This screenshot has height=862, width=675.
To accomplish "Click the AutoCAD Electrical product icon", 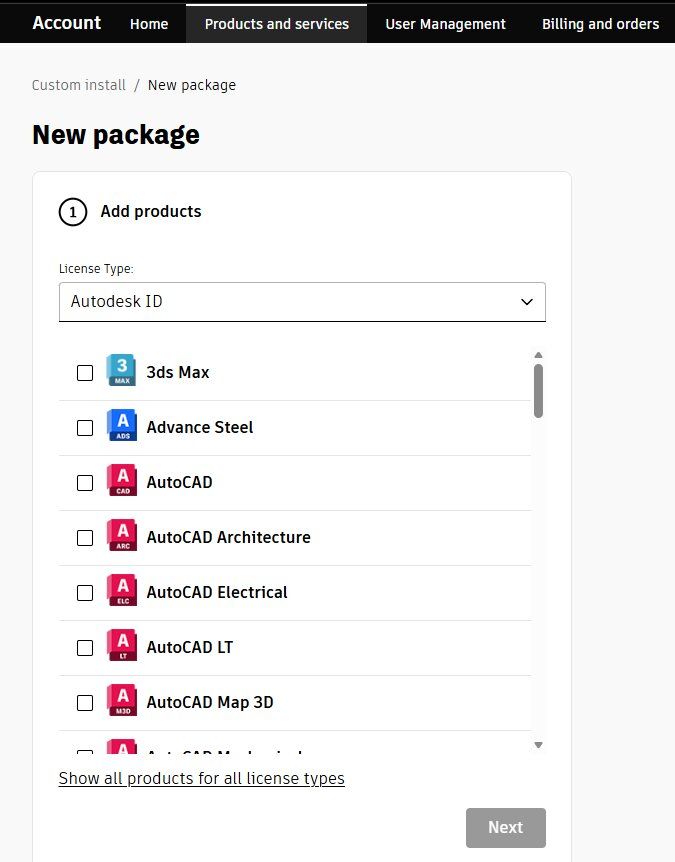I will (121, 590).
